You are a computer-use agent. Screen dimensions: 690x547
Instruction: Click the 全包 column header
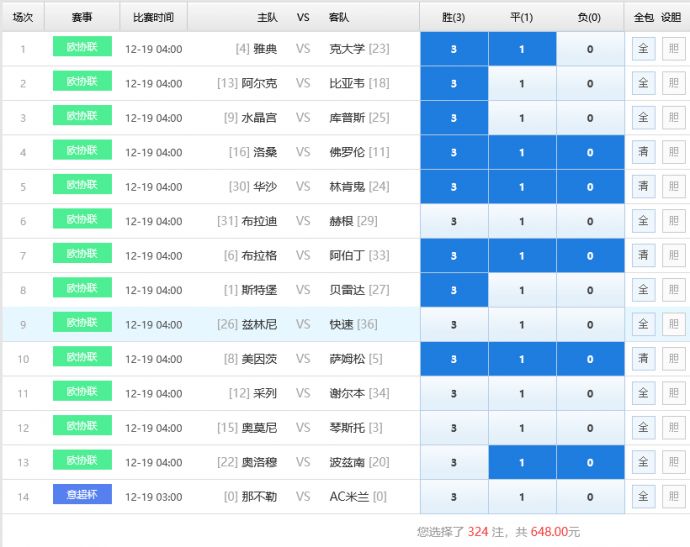(x=643, y=18)
